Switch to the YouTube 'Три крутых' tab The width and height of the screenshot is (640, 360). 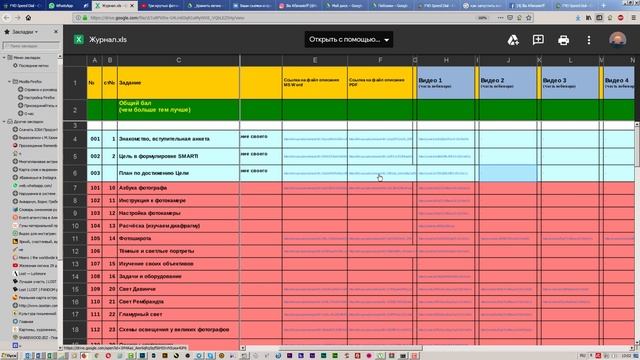tap(160, 6)
